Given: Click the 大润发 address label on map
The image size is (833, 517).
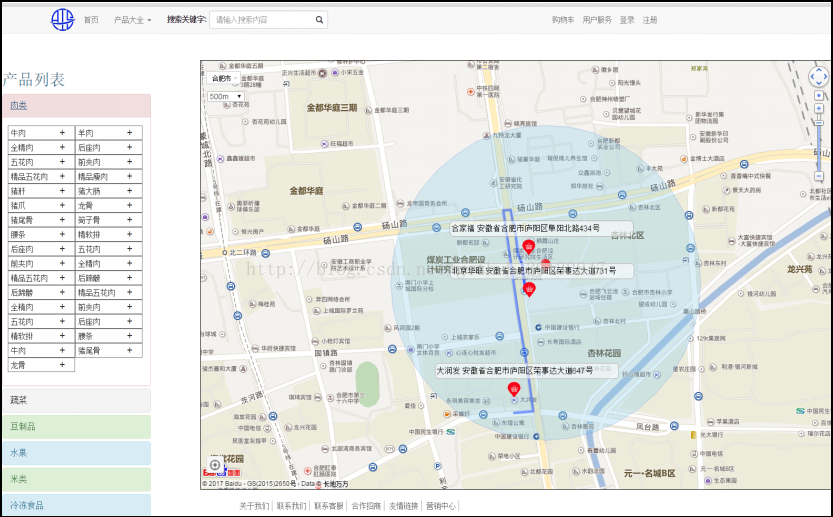Looking at the screenshot, I should point(526,371).
